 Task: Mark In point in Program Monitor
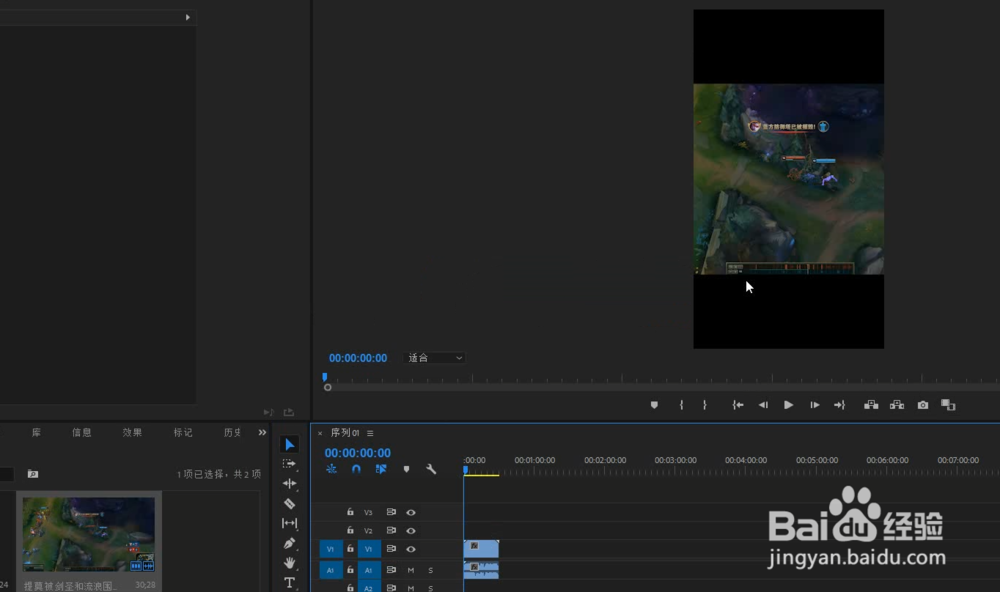681,405
